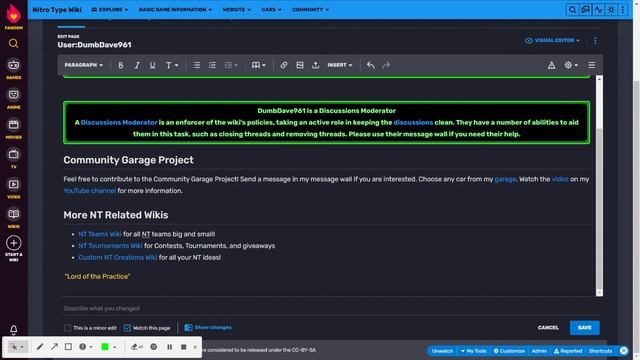
Task: Click the wiki search magnifier in the header
Action: [572, 10]
